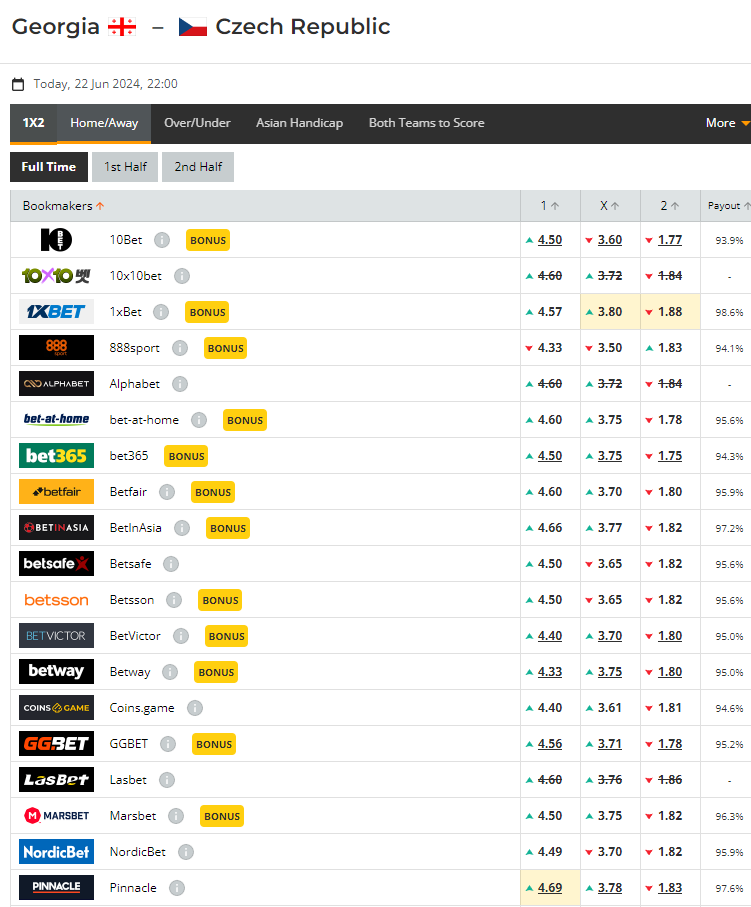
Task: Click the Pinnacle logo
Action: click(x=56, y=887)
